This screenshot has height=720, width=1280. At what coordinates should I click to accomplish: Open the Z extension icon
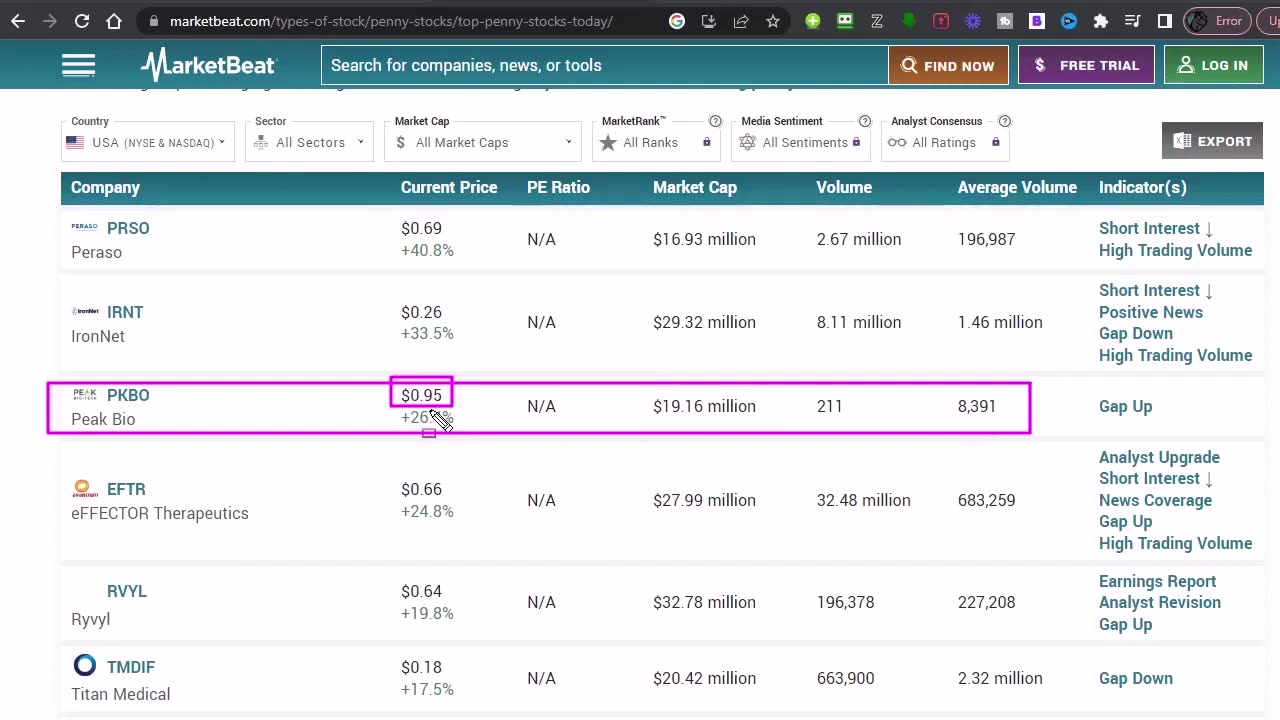[x=877, y=21]
